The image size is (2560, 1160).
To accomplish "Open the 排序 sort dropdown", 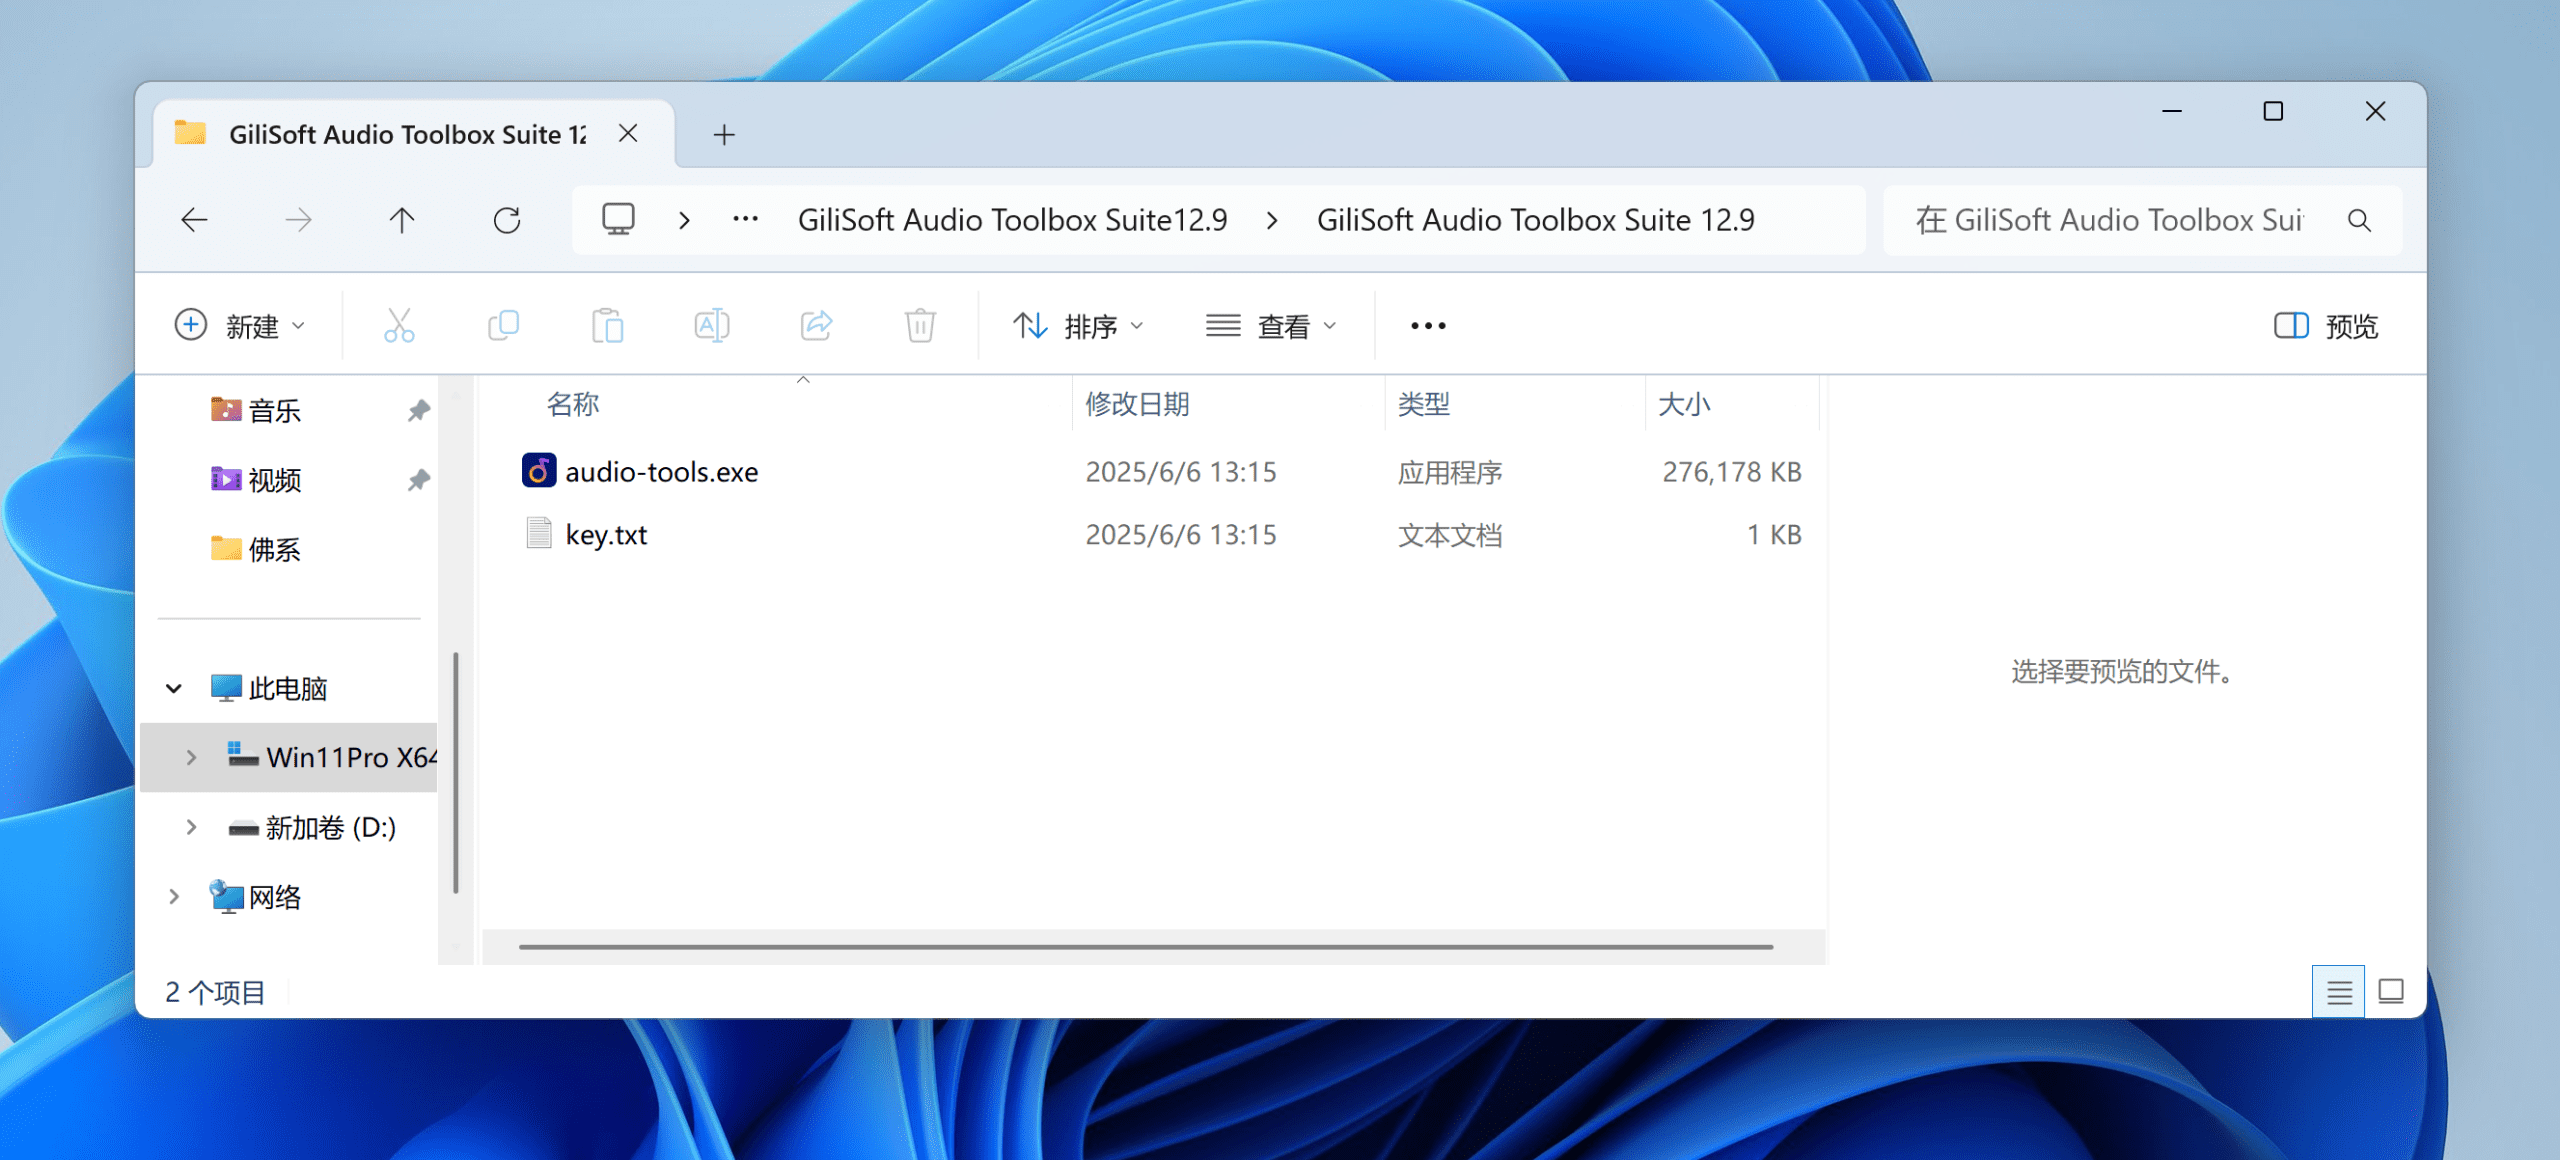I will pyautogui.click(x=1078, y=326).
